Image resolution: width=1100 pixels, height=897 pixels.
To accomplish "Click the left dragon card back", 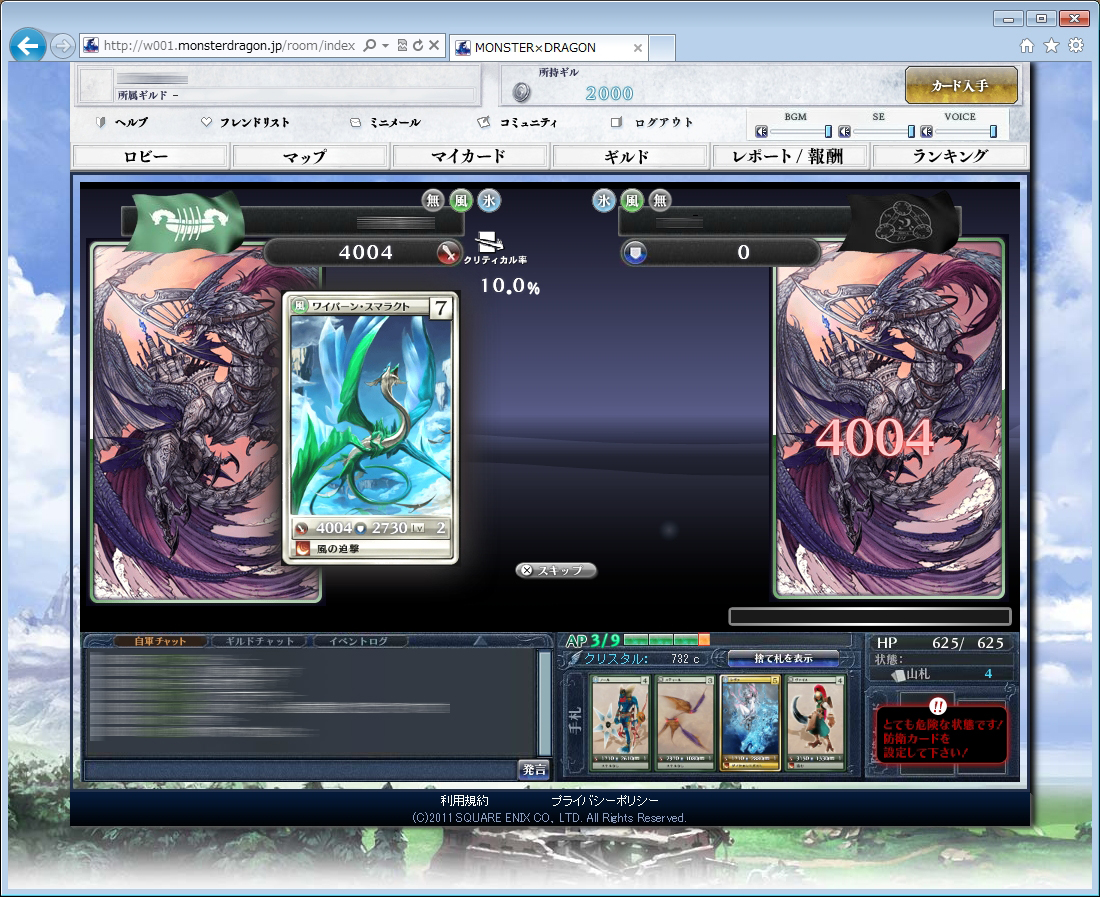I will [187, 421].
